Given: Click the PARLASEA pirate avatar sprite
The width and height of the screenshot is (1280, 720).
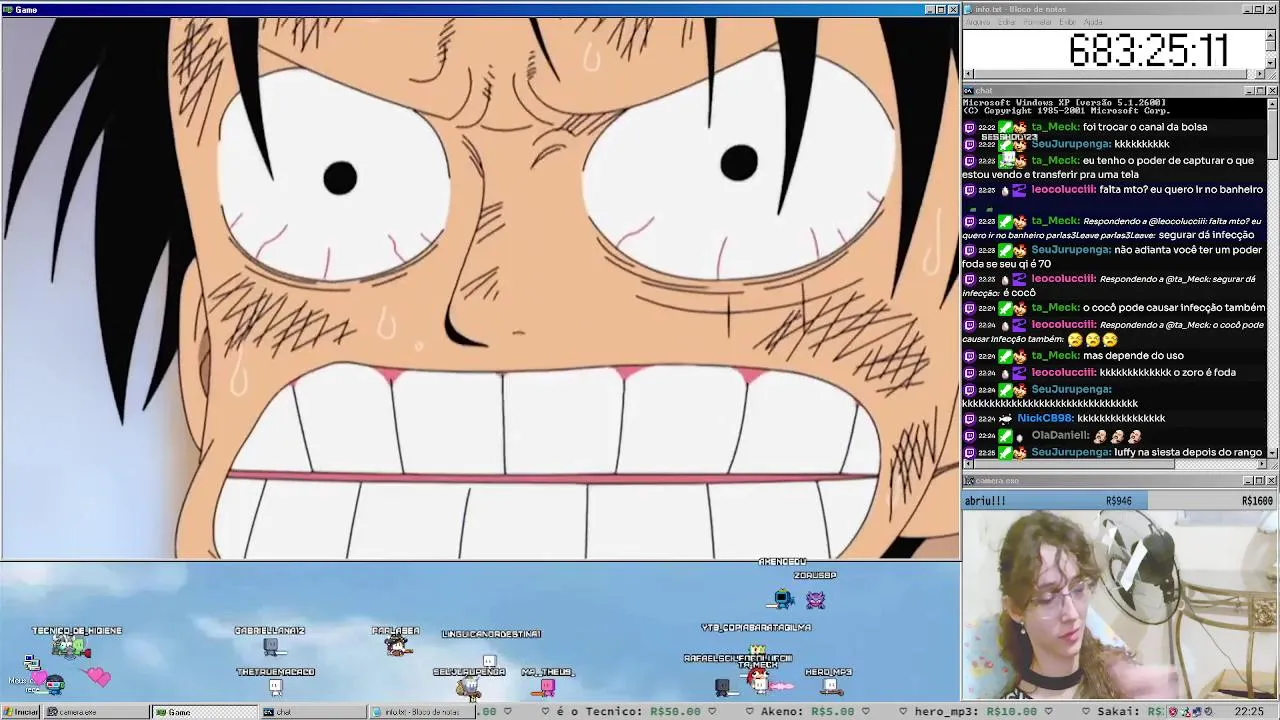Looking at the screenshot, I should tap(399, 646).
